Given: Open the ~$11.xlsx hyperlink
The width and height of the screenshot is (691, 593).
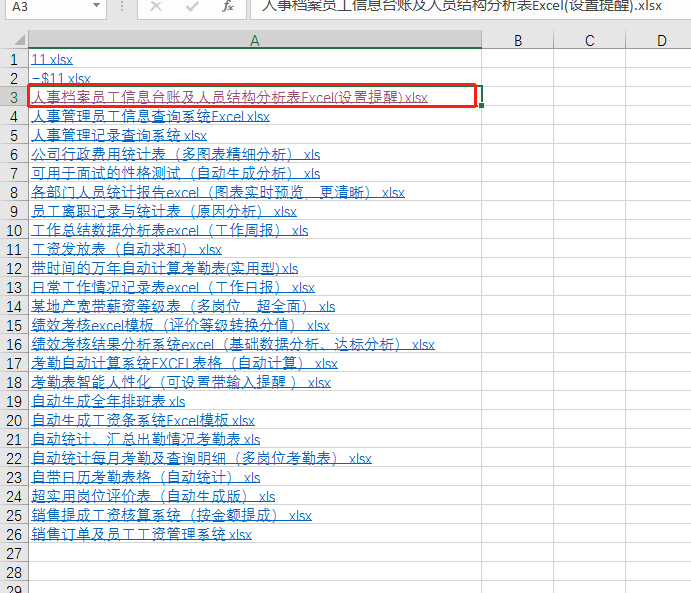Looking at the screenshot, I should pos(61,78).
